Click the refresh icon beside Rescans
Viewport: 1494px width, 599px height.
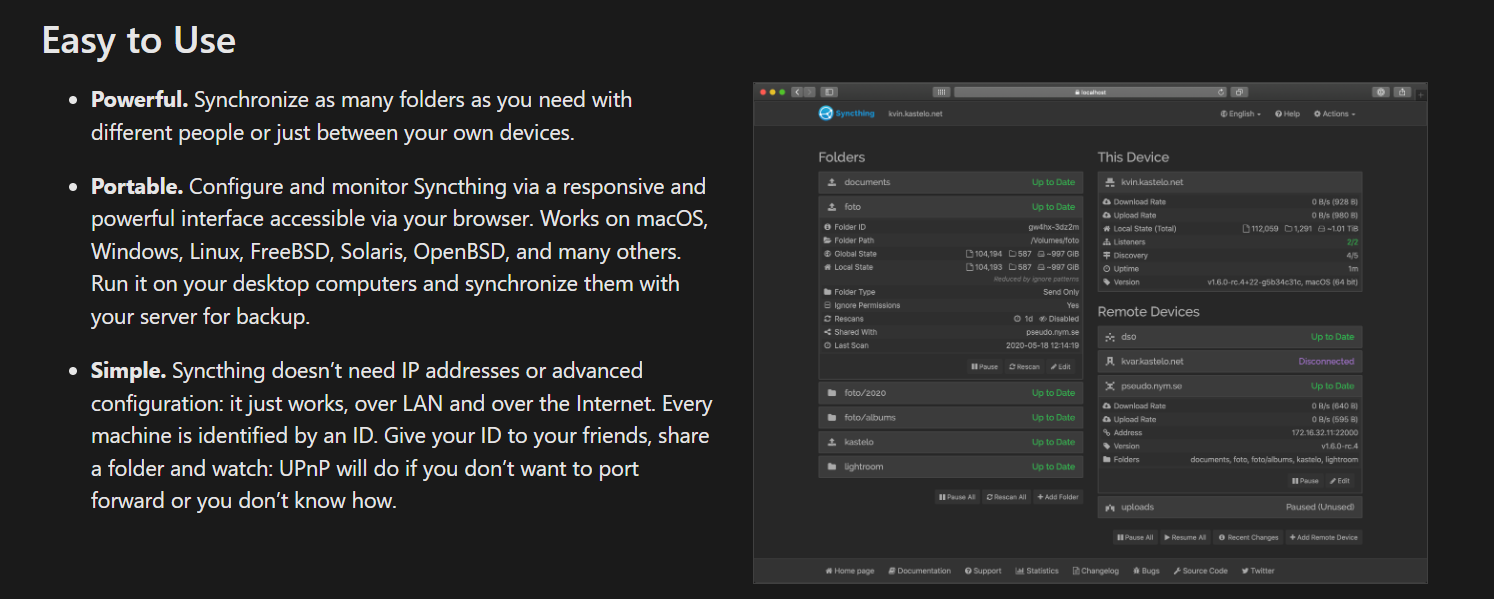pyautogui.click(x=827, y=319)
